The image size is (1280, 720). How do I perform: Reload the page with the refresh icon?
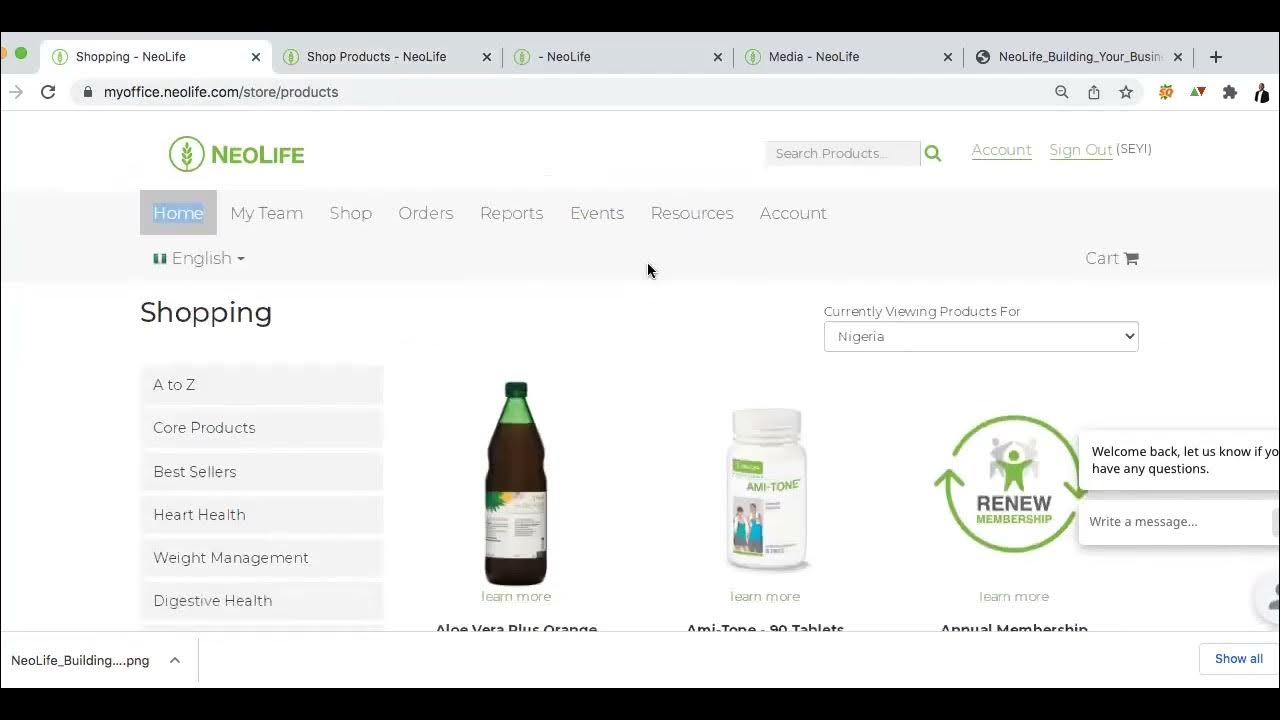tap(48, 92)
